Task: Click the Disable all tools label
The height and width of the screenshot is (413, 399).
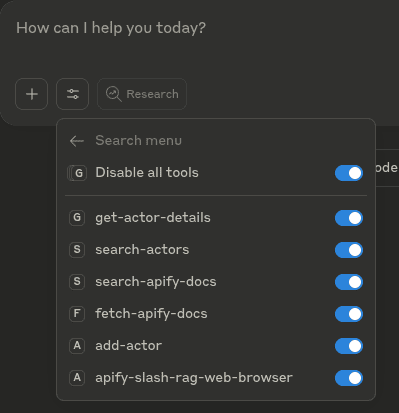Action: point(147,173)
